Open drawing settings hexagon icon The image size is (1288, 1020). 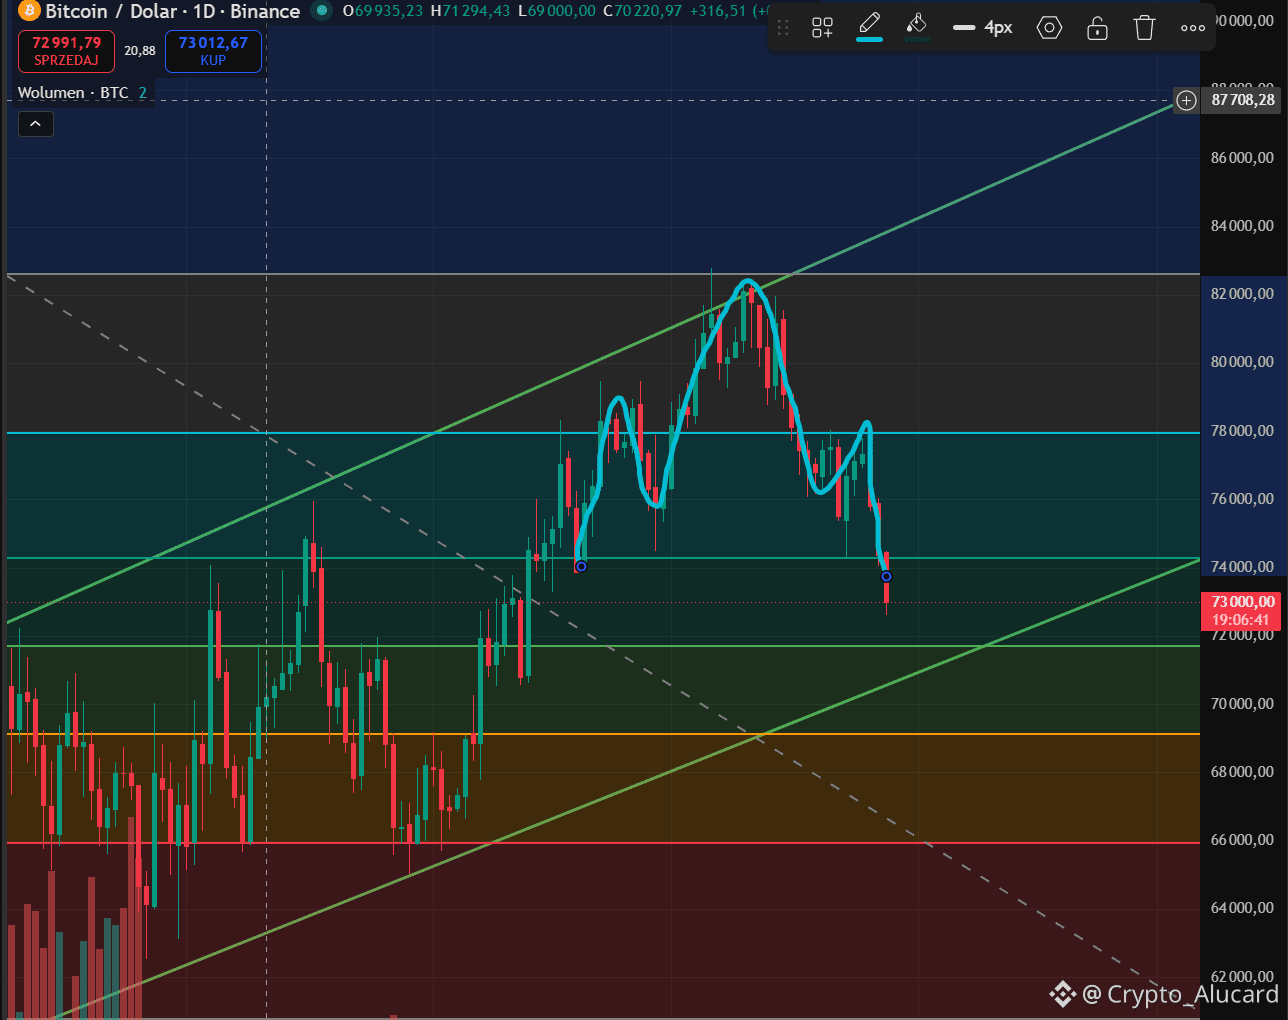tap(1049, 28)
